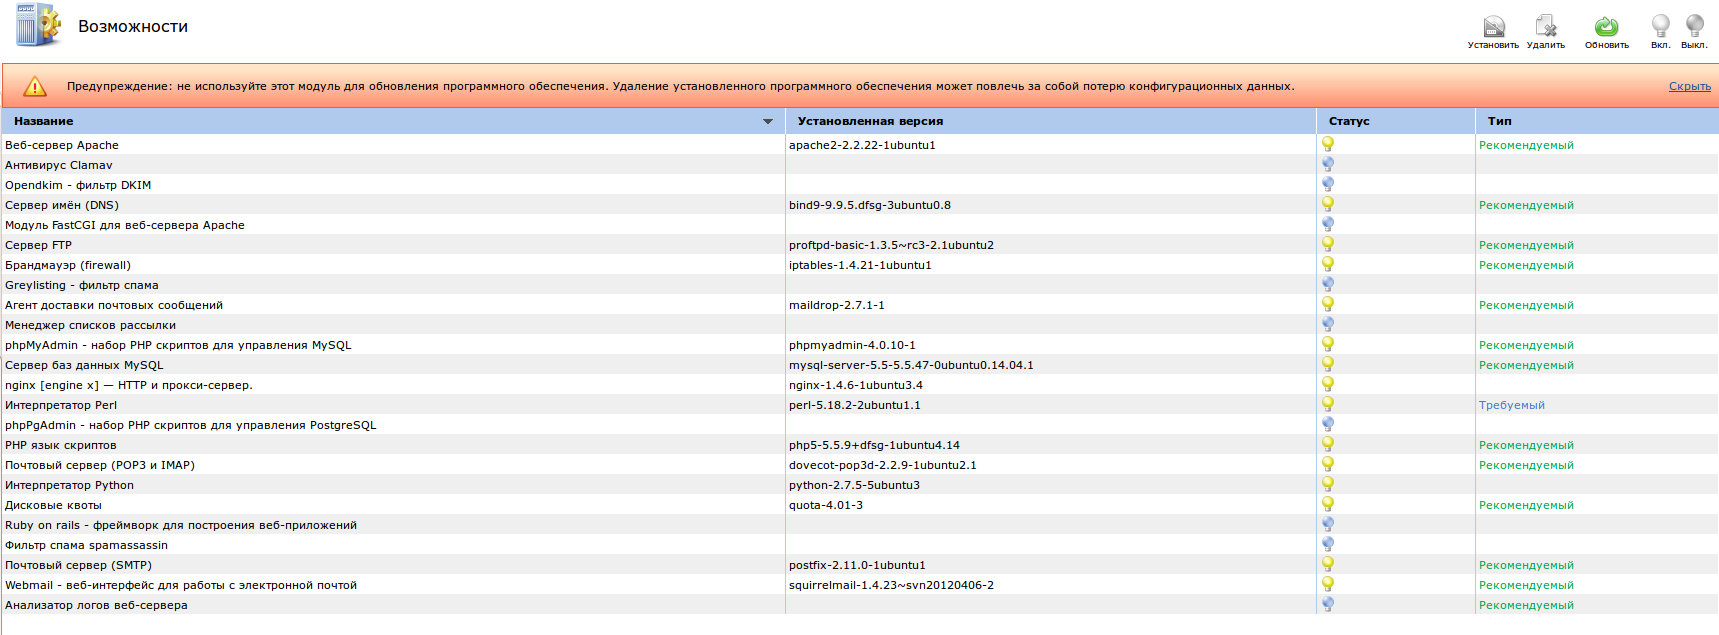Click status bulb for Дисковые квоты

[1328, 504]
